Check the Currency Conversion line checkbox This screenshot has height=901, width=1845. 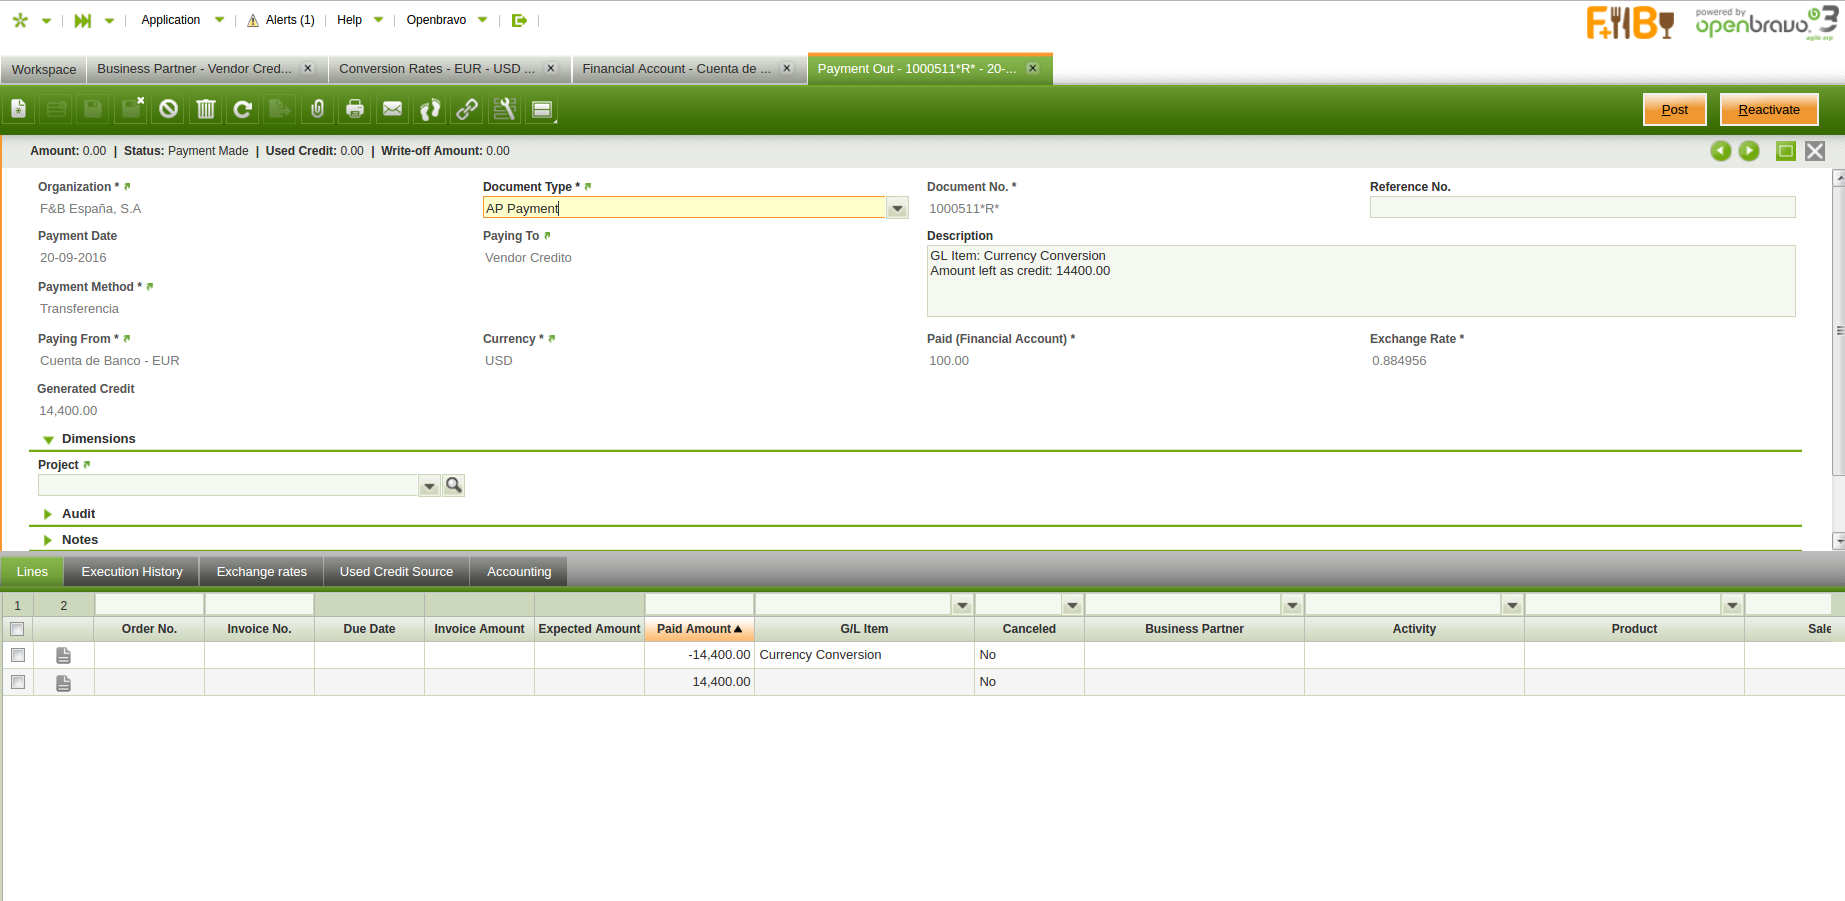18,655
